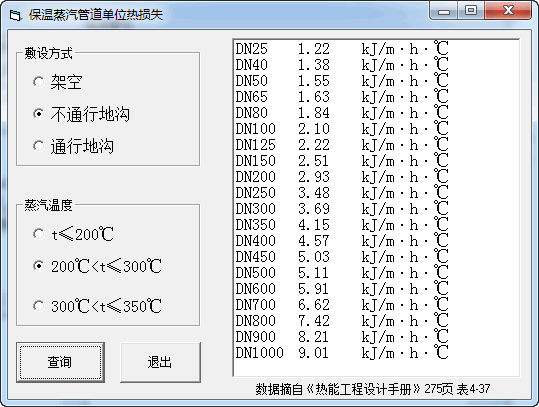539x407 pixels.
Task: Click the application icon in the title bar
Action: click(x=15, y=15)
